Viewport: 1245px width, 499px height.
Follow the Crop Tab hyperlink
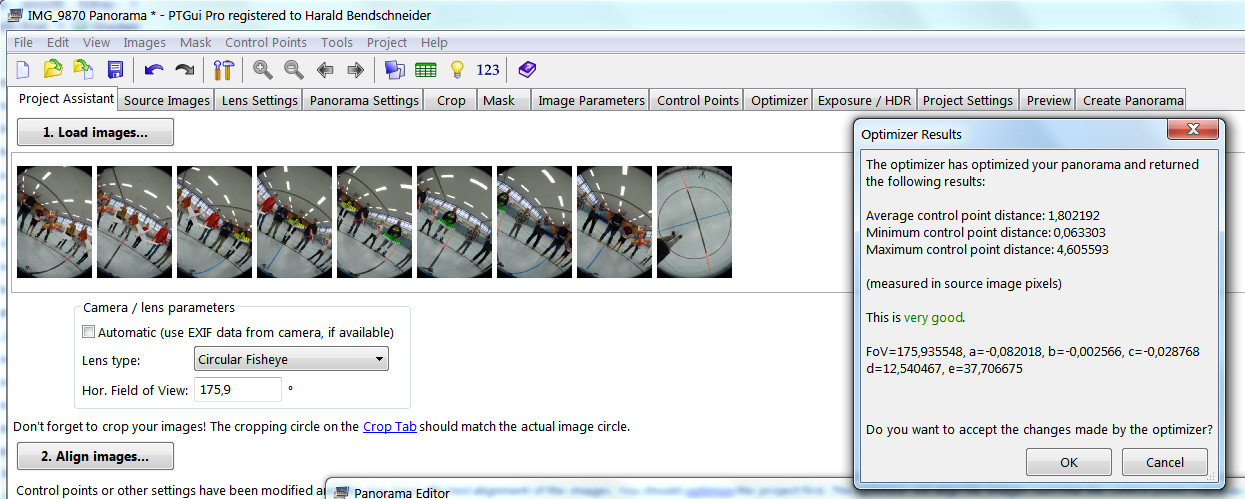(389, 427)
